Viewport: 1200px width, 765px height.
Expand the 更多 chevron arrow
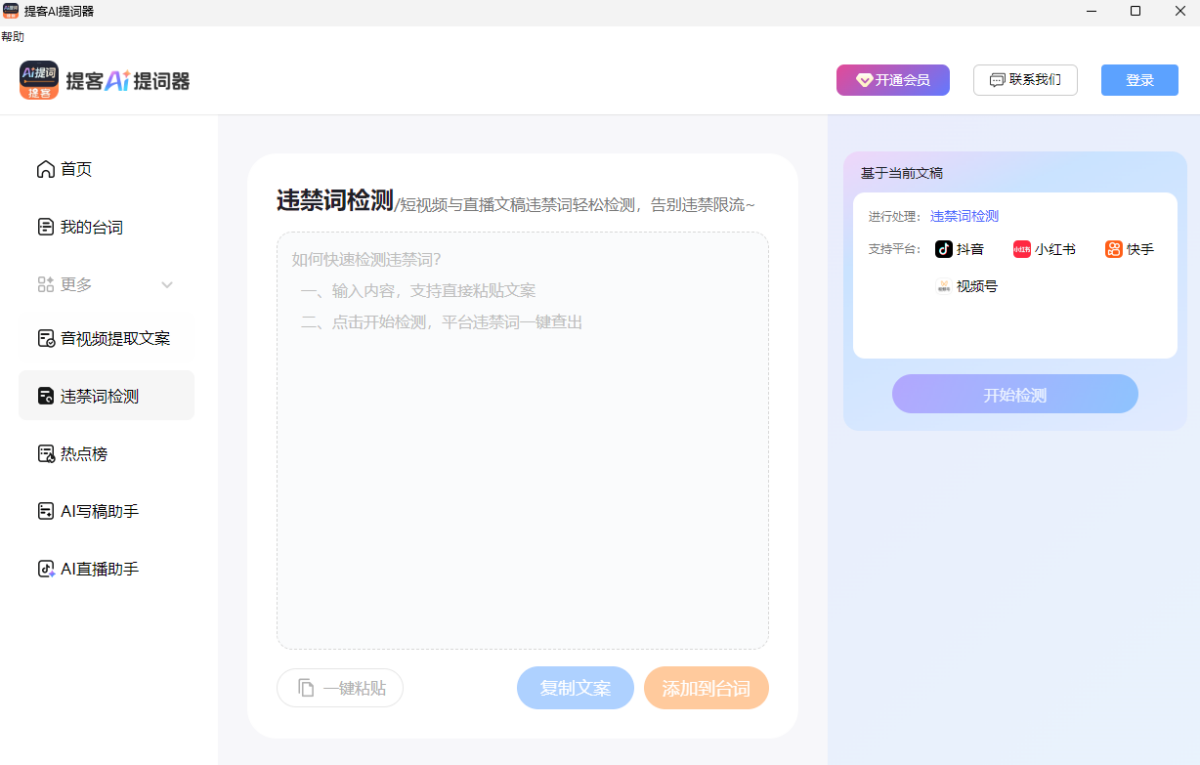pyautogui.click(x=167, y=285)
